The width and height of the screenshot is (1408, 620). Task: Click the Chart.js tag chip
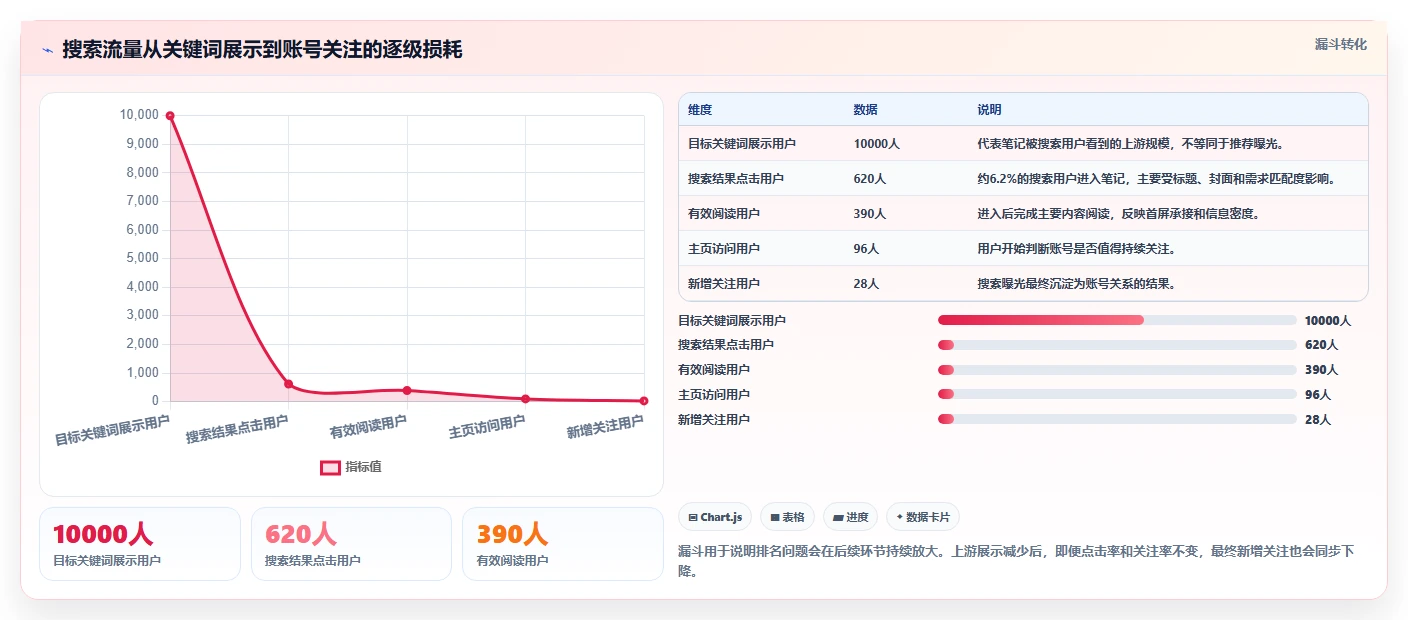click(715, 517)
